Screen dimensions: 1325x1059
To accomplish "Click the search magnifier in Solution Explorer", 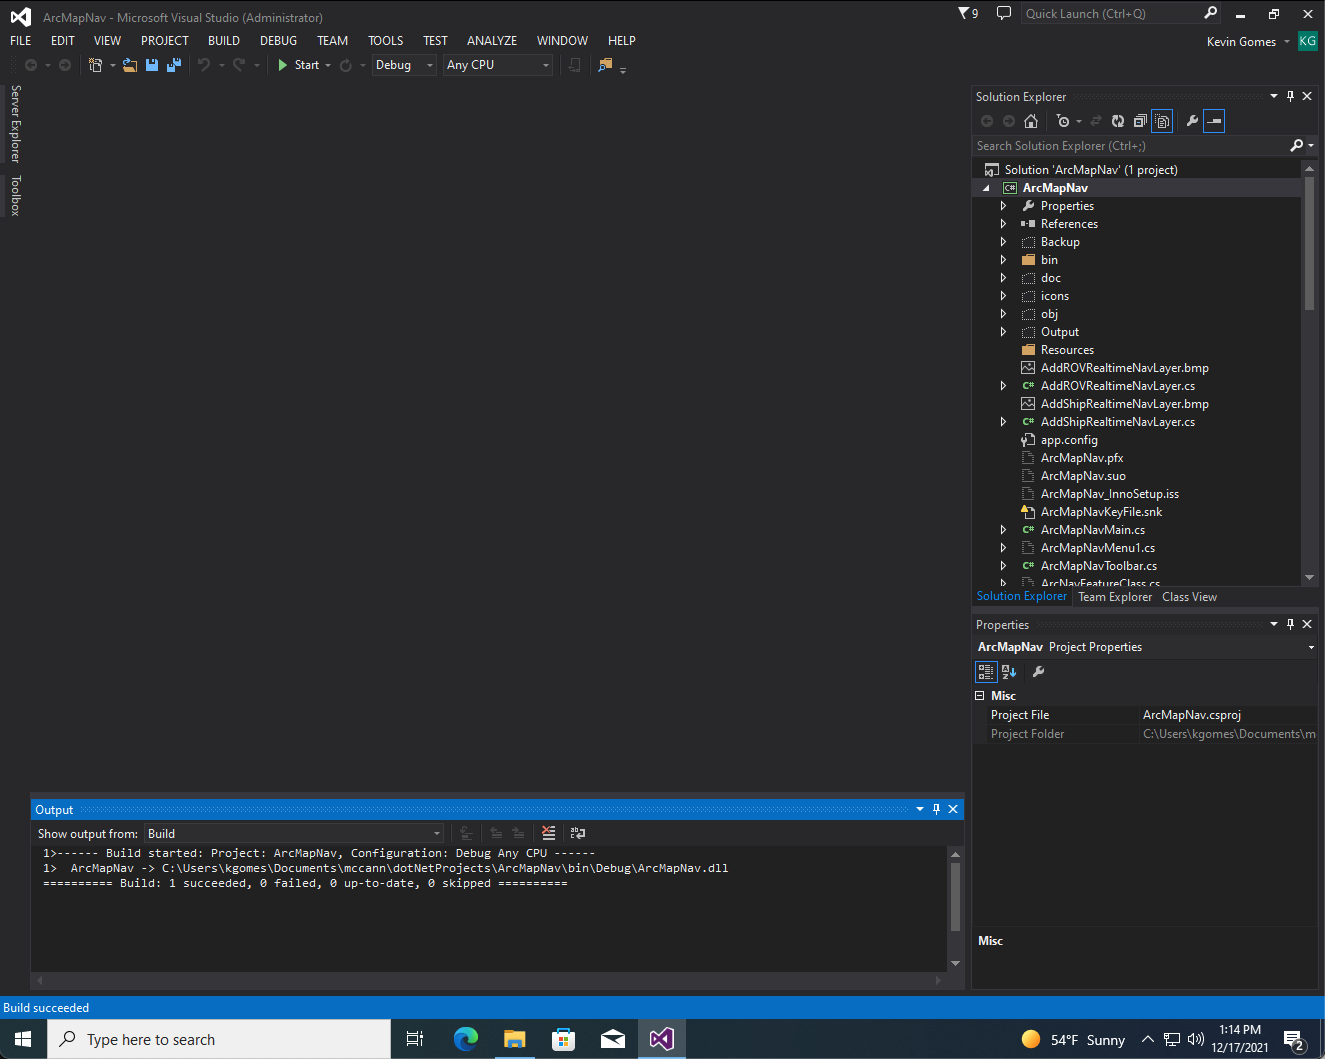I will (x=1297, y=146).
